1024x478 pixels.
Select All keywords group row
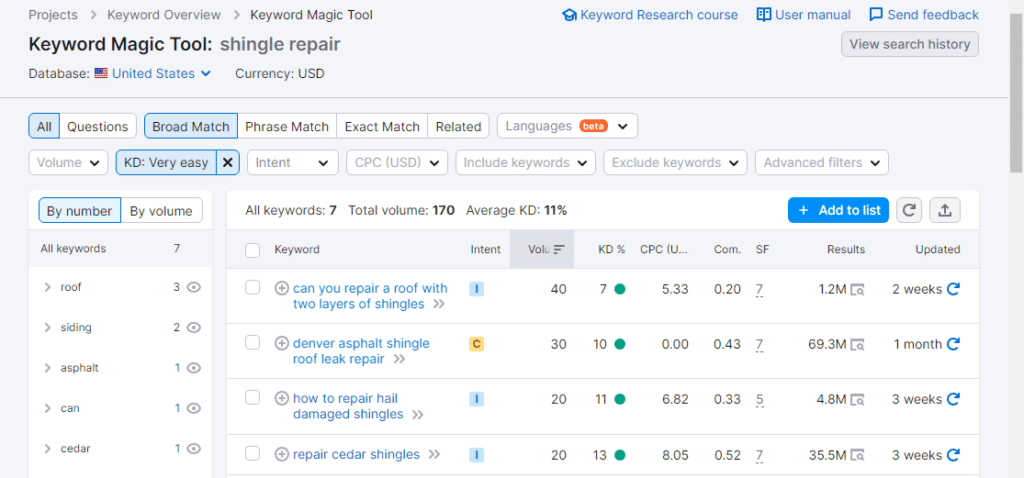click(120, 249)
